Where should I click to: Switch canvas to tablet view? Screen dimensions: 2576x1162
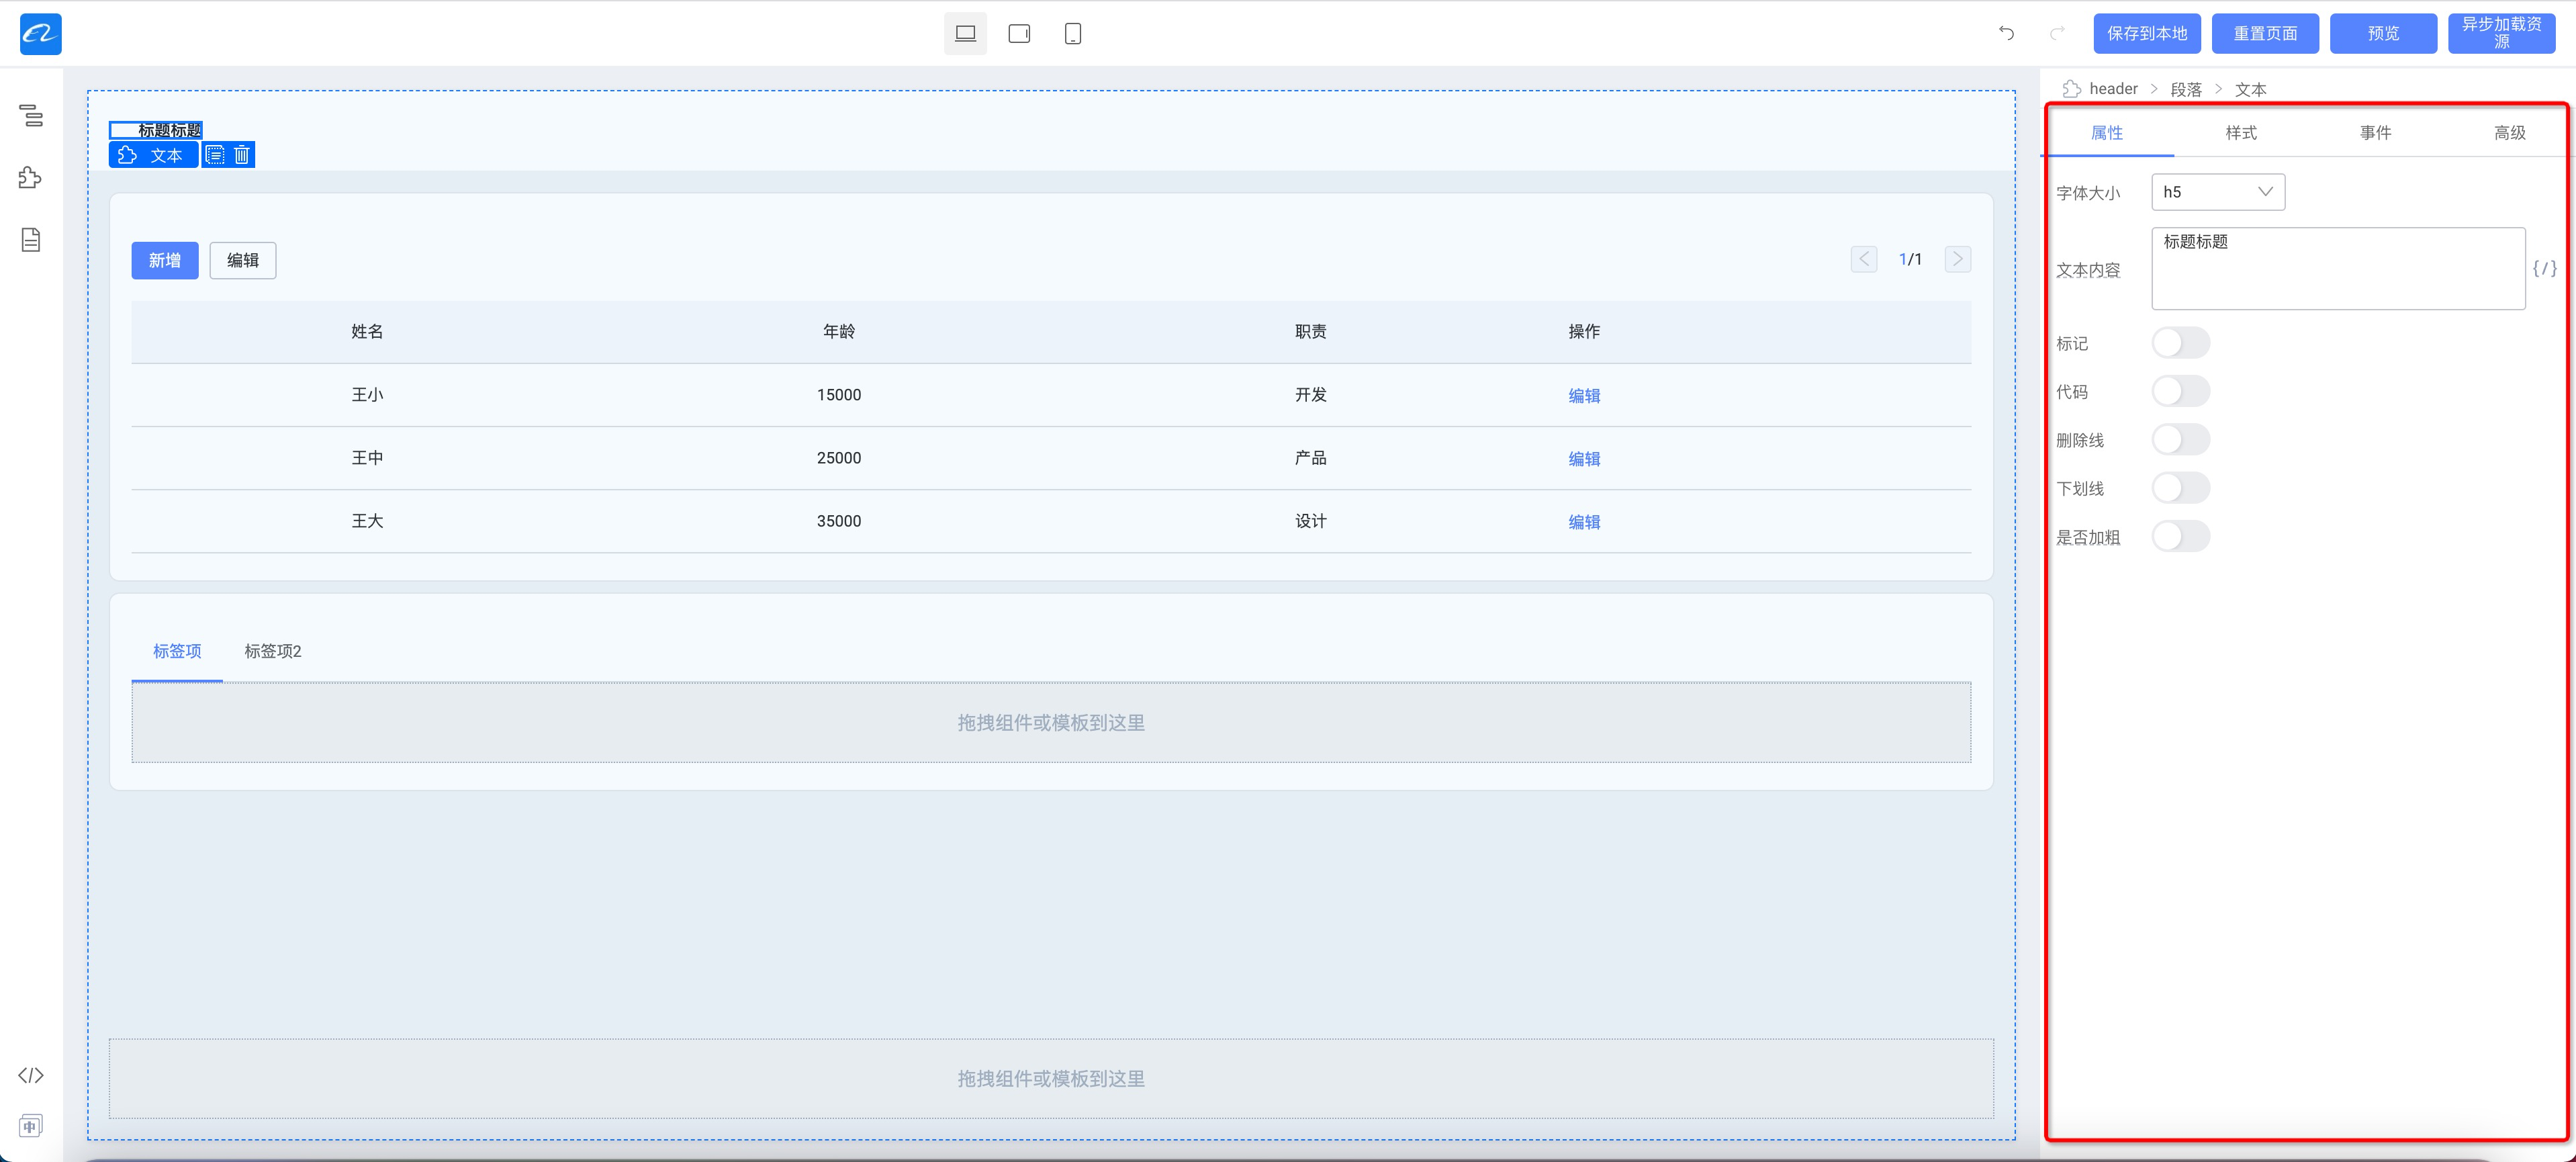[x=1019, y=34]
